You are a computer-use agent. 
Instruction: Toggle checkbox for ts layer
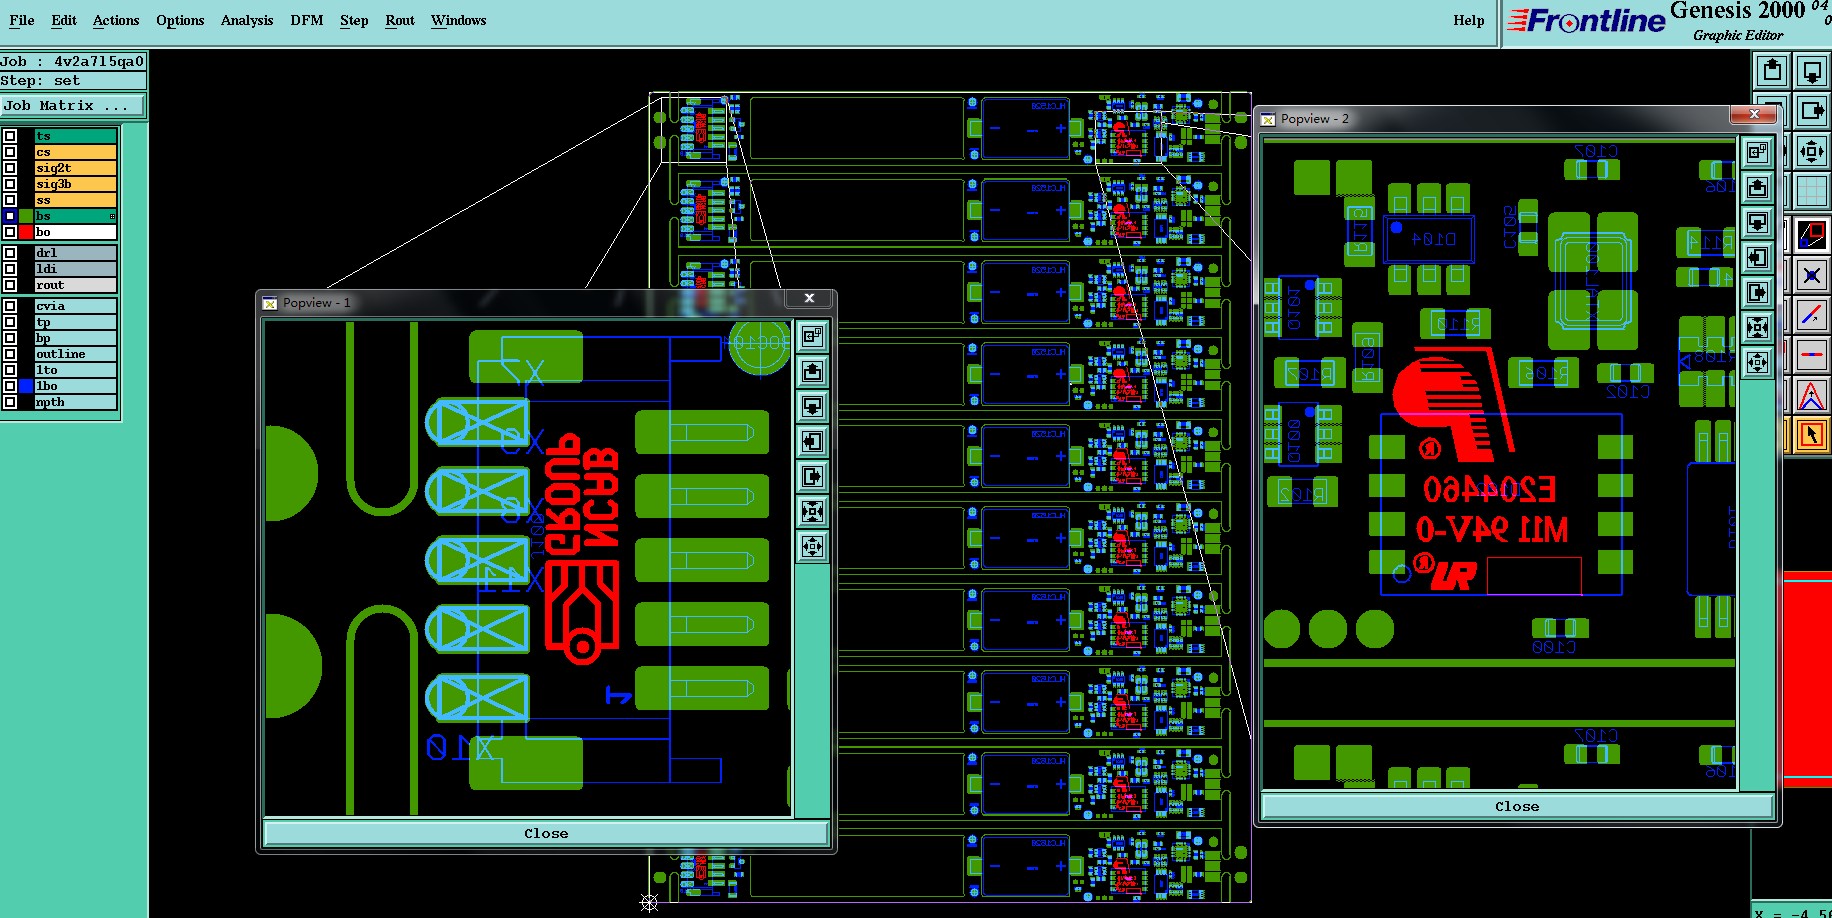[x=10, y=136]
